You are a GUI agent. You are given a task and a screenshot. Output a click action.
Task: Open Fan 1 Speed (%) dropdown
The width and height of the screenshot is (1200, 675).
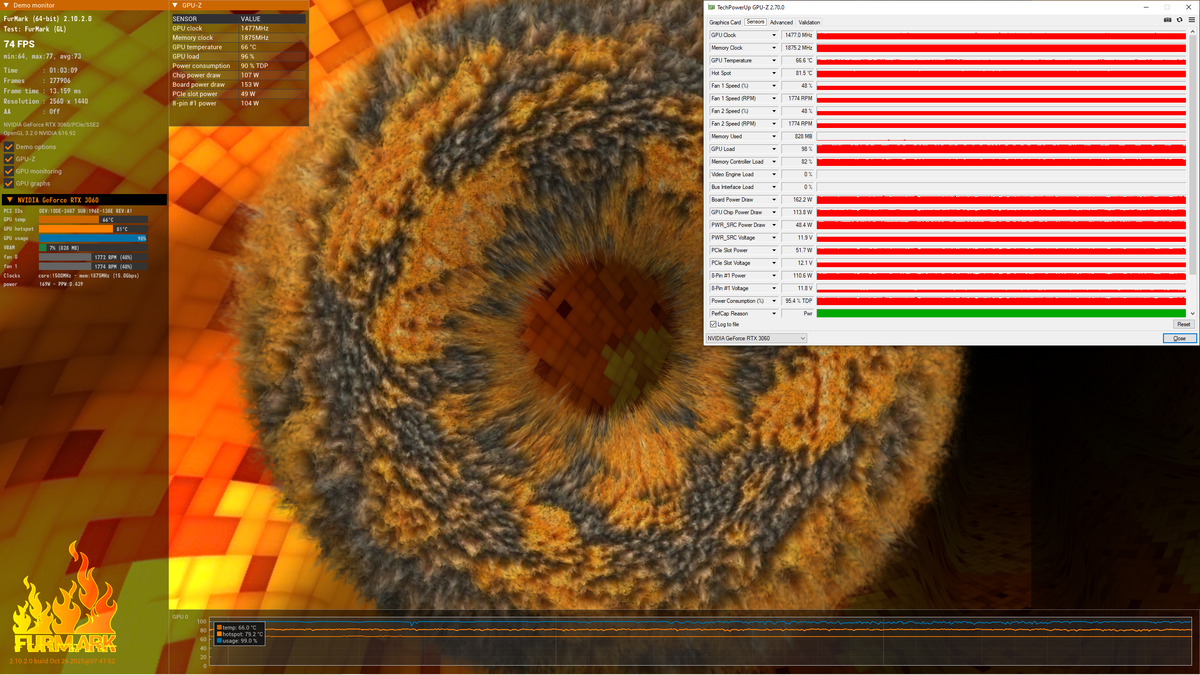pyautogui.click(x=773, y=86)
